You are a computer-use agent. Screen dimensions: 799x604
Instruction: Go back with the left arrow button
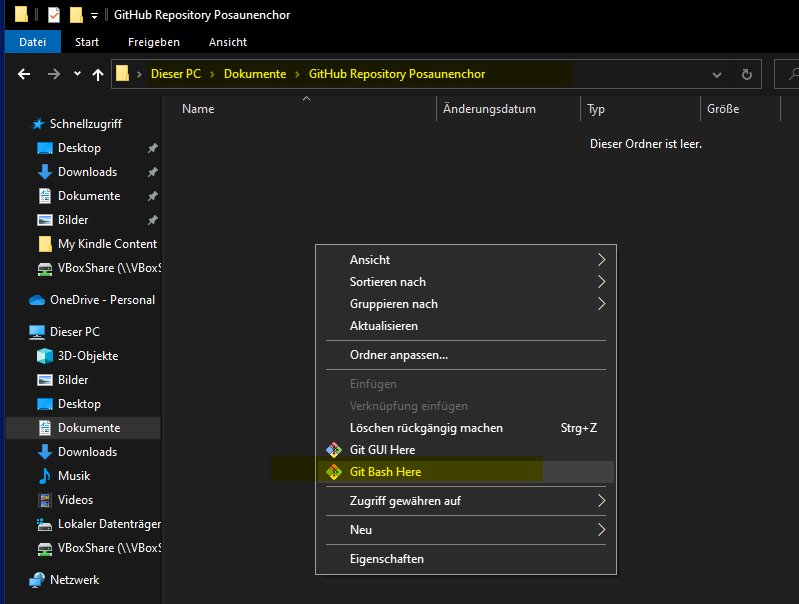[24, 74]
